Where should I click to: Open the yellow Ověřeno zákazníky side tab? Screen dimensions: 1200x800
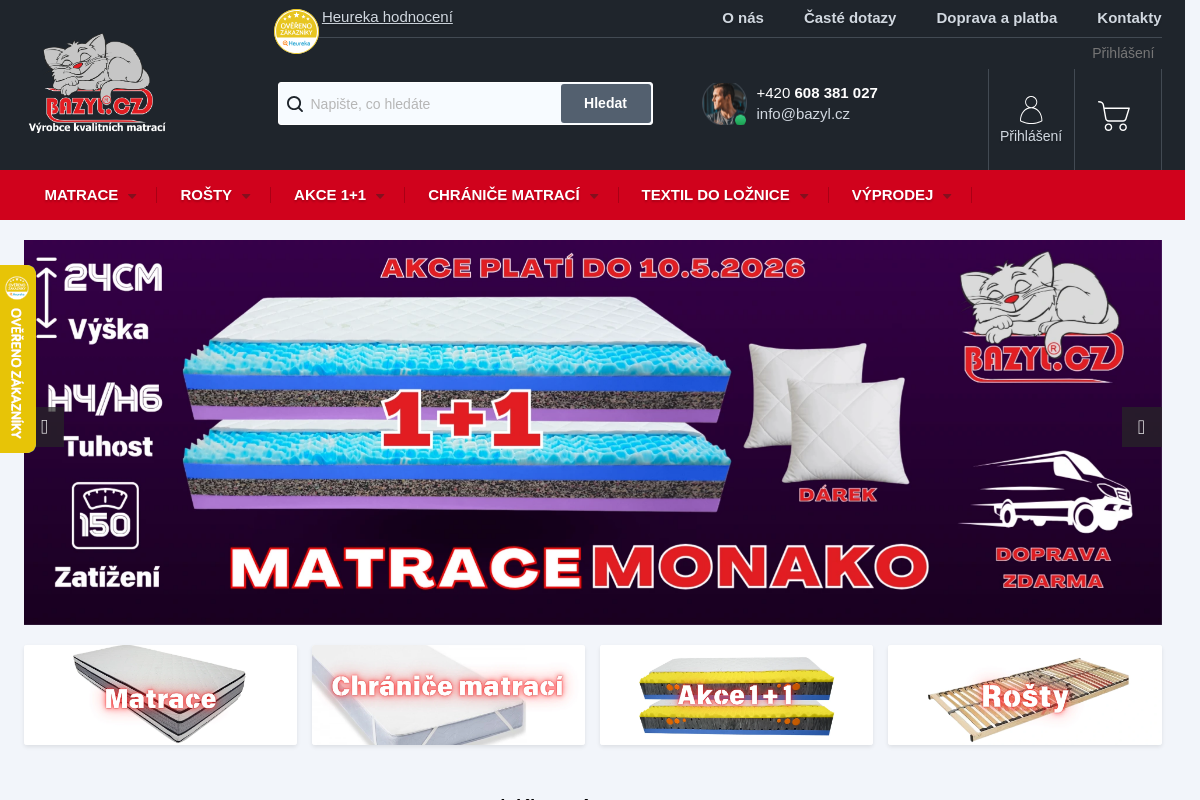click(x=17, y=359)
